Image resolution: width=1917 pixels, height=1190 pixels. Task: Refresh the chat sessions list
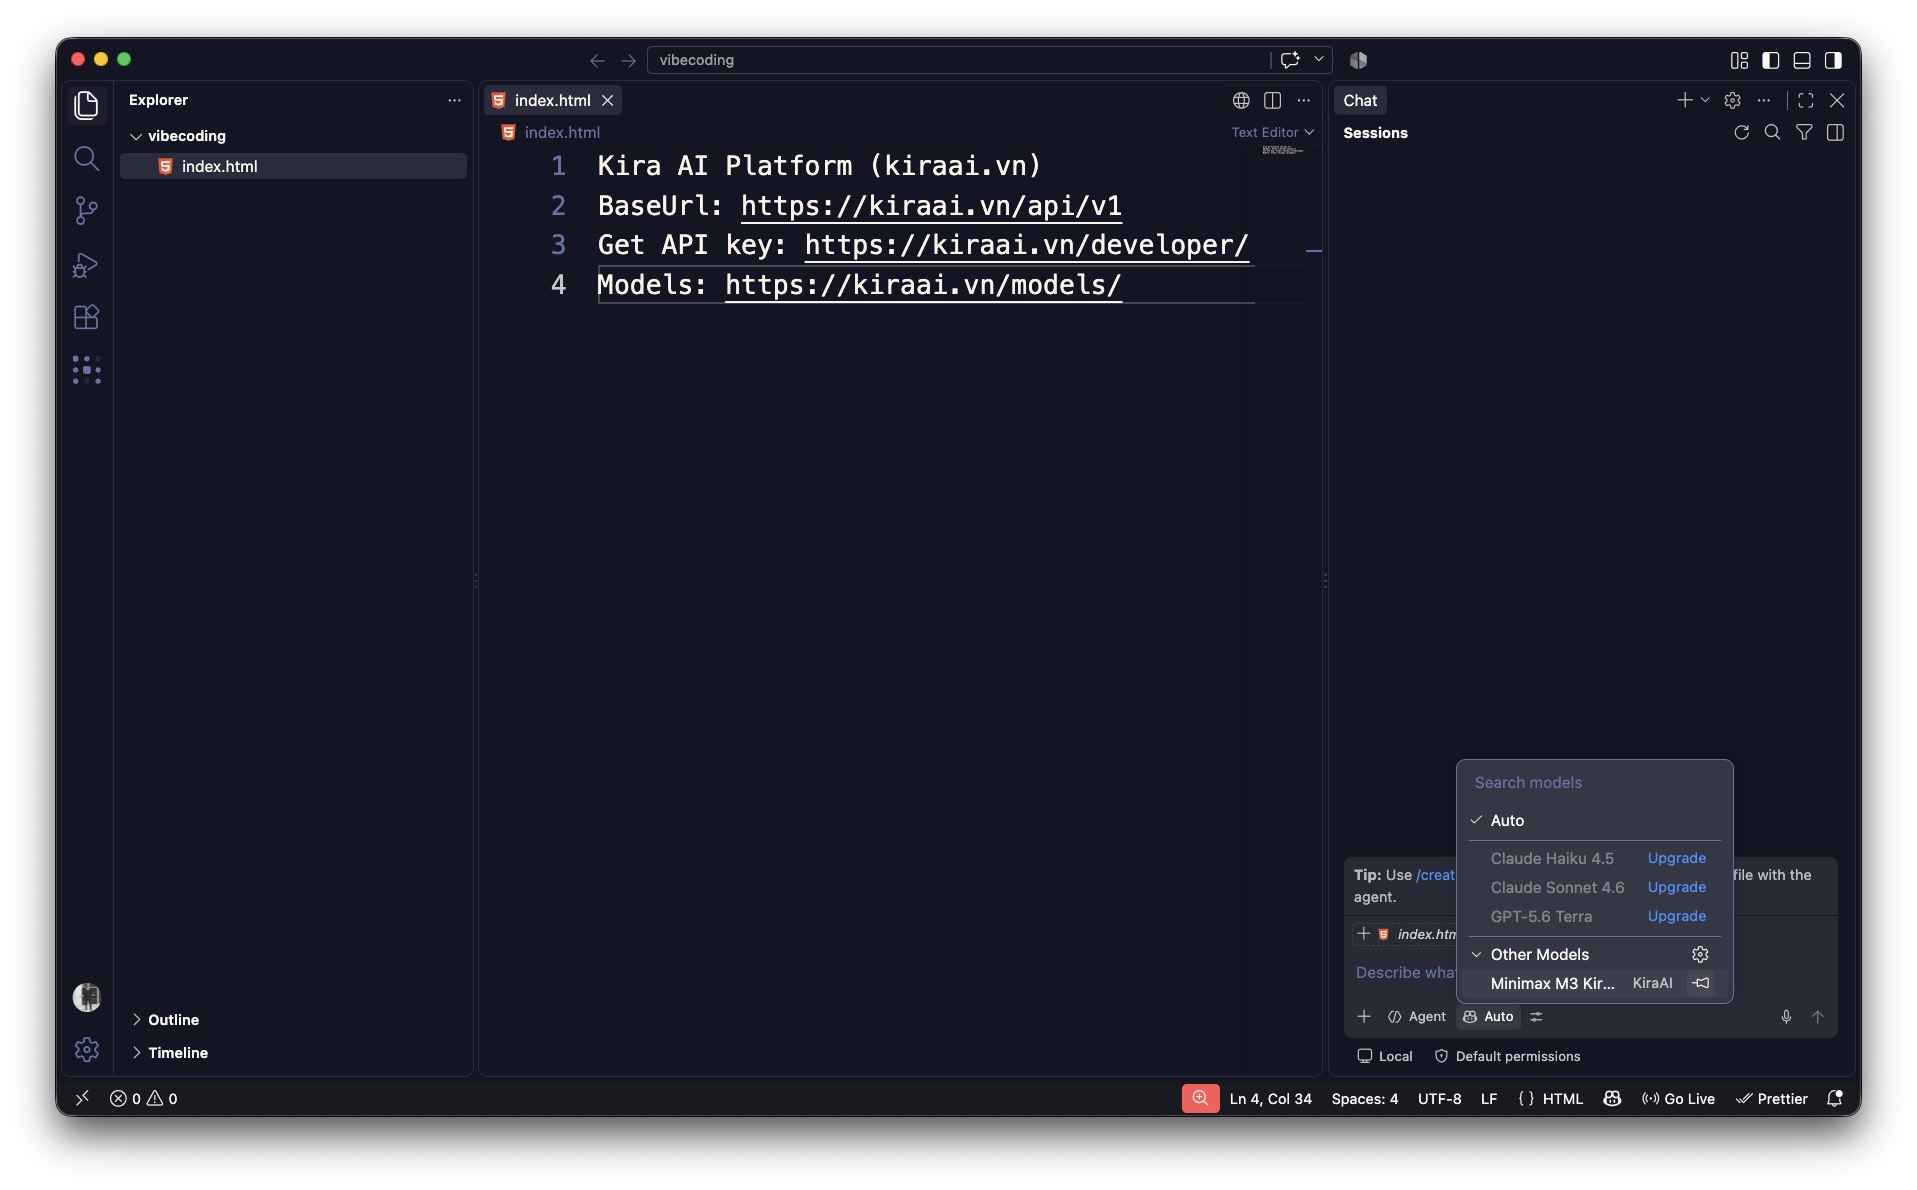pyautogui.click(x=1741, y=132)
